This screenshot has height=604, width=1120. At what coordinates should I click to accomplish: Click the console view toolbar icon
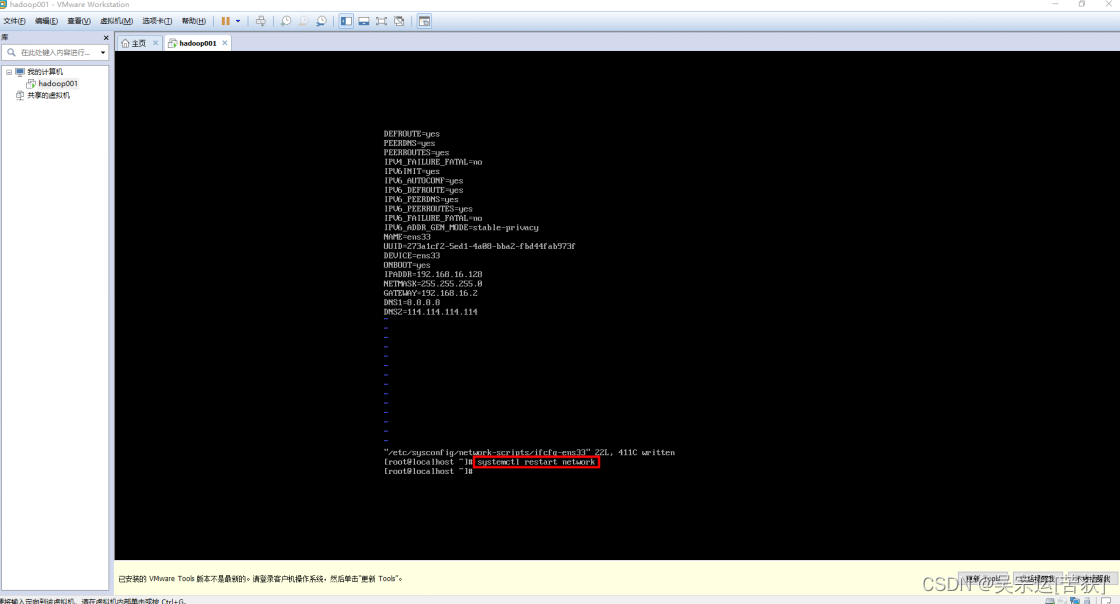[424, 21]
